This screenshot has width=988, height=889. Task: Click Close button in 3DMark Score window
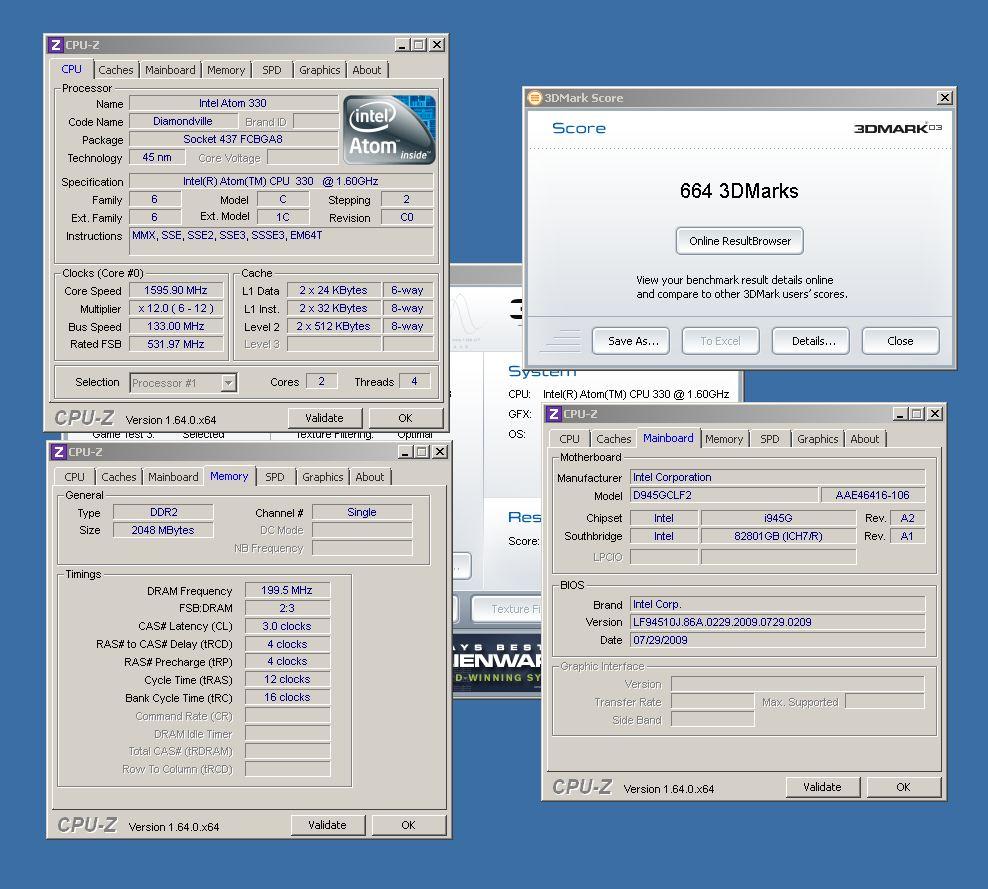click(x=900, y=341)
